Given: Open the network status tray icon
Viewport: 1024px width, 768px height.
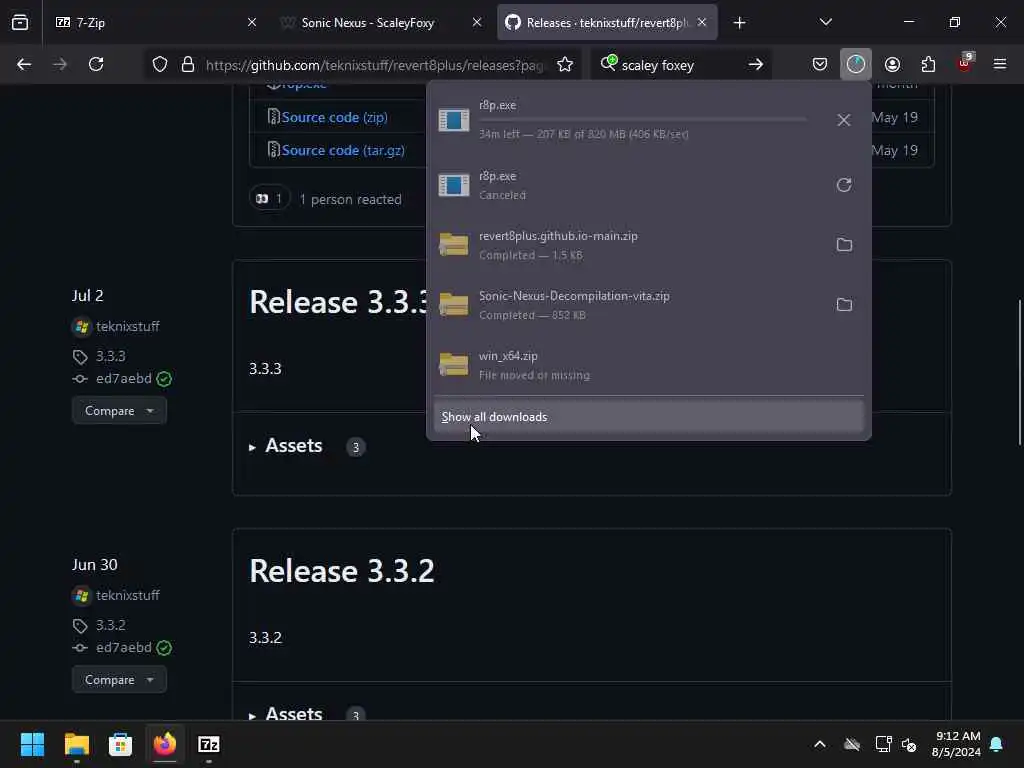Looking at the screenshot, I should point(883,744).
